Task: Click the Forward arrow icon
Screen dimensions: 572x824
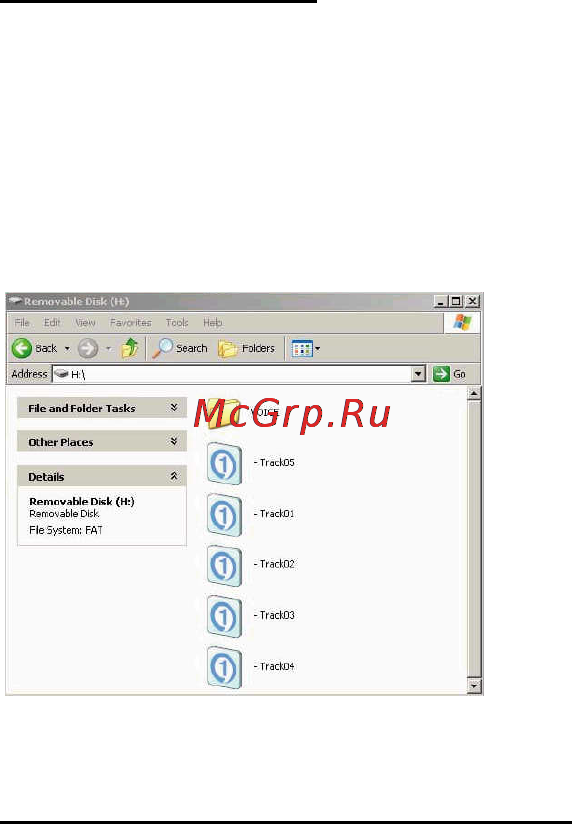Action: (88, 348)
